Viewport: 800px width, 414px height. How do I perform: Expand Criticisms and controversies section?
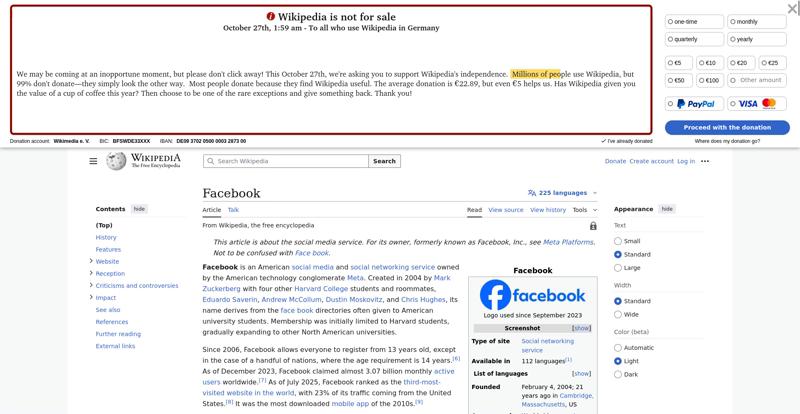click(x=91, y=285)
